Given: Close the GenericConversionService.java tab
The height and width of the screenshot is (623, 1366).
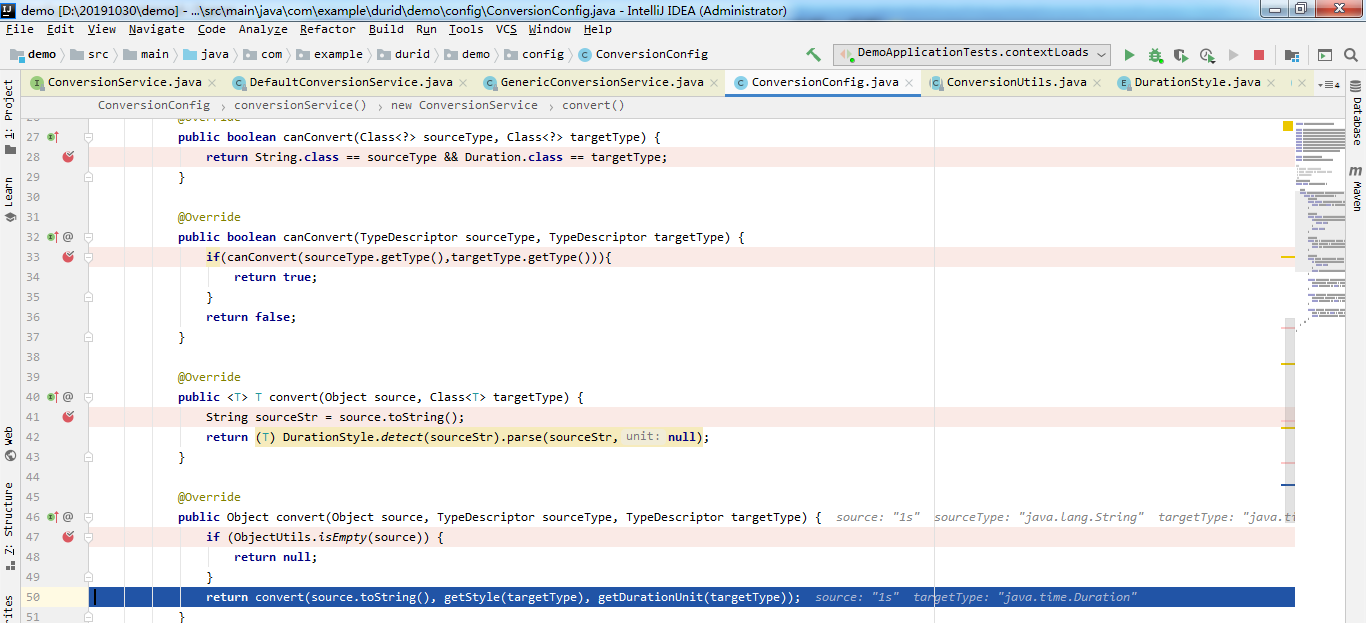Looking at the screenshot, I should [715, 83].
